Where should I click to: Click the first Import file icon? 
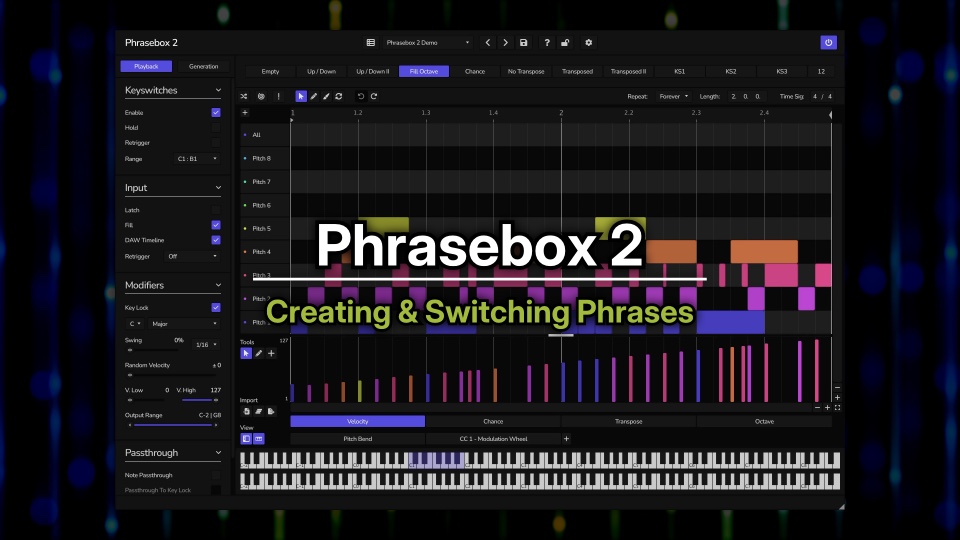[x=246, y=411]
